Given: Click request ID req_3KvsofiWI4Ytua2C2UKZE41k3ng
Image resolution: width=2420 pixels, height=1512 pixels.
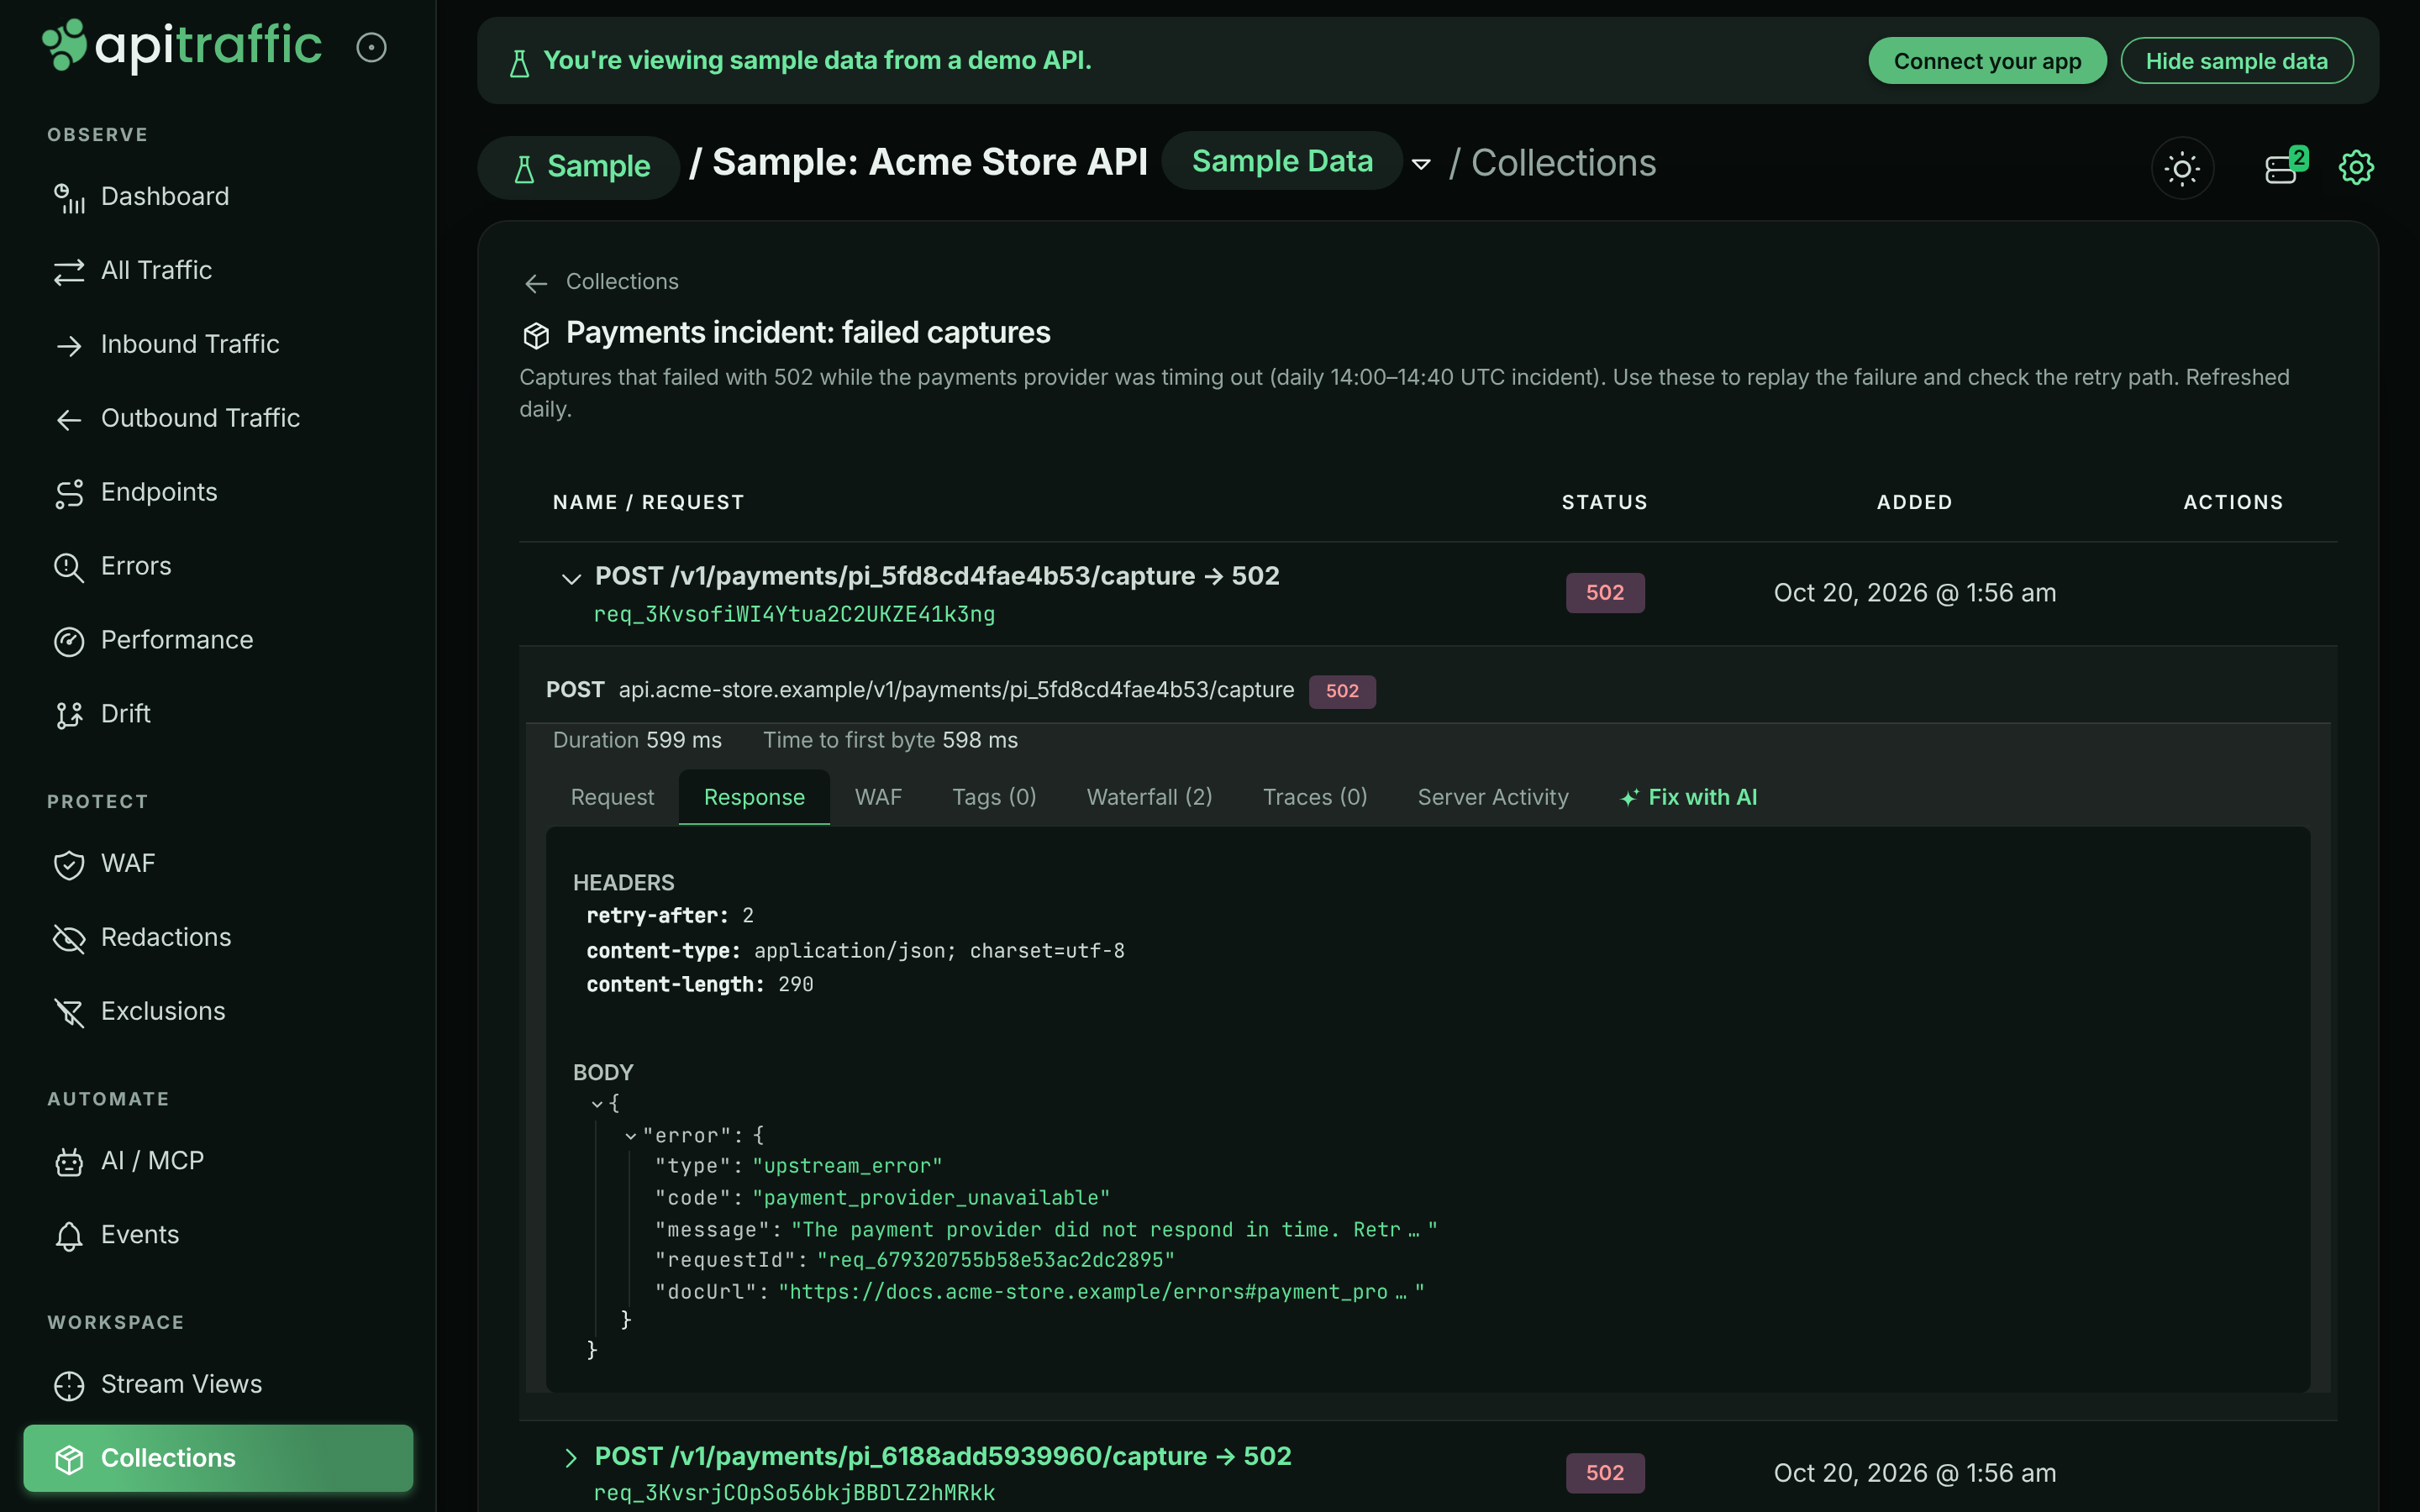Looking at the screenshot, I should [794, 614].
